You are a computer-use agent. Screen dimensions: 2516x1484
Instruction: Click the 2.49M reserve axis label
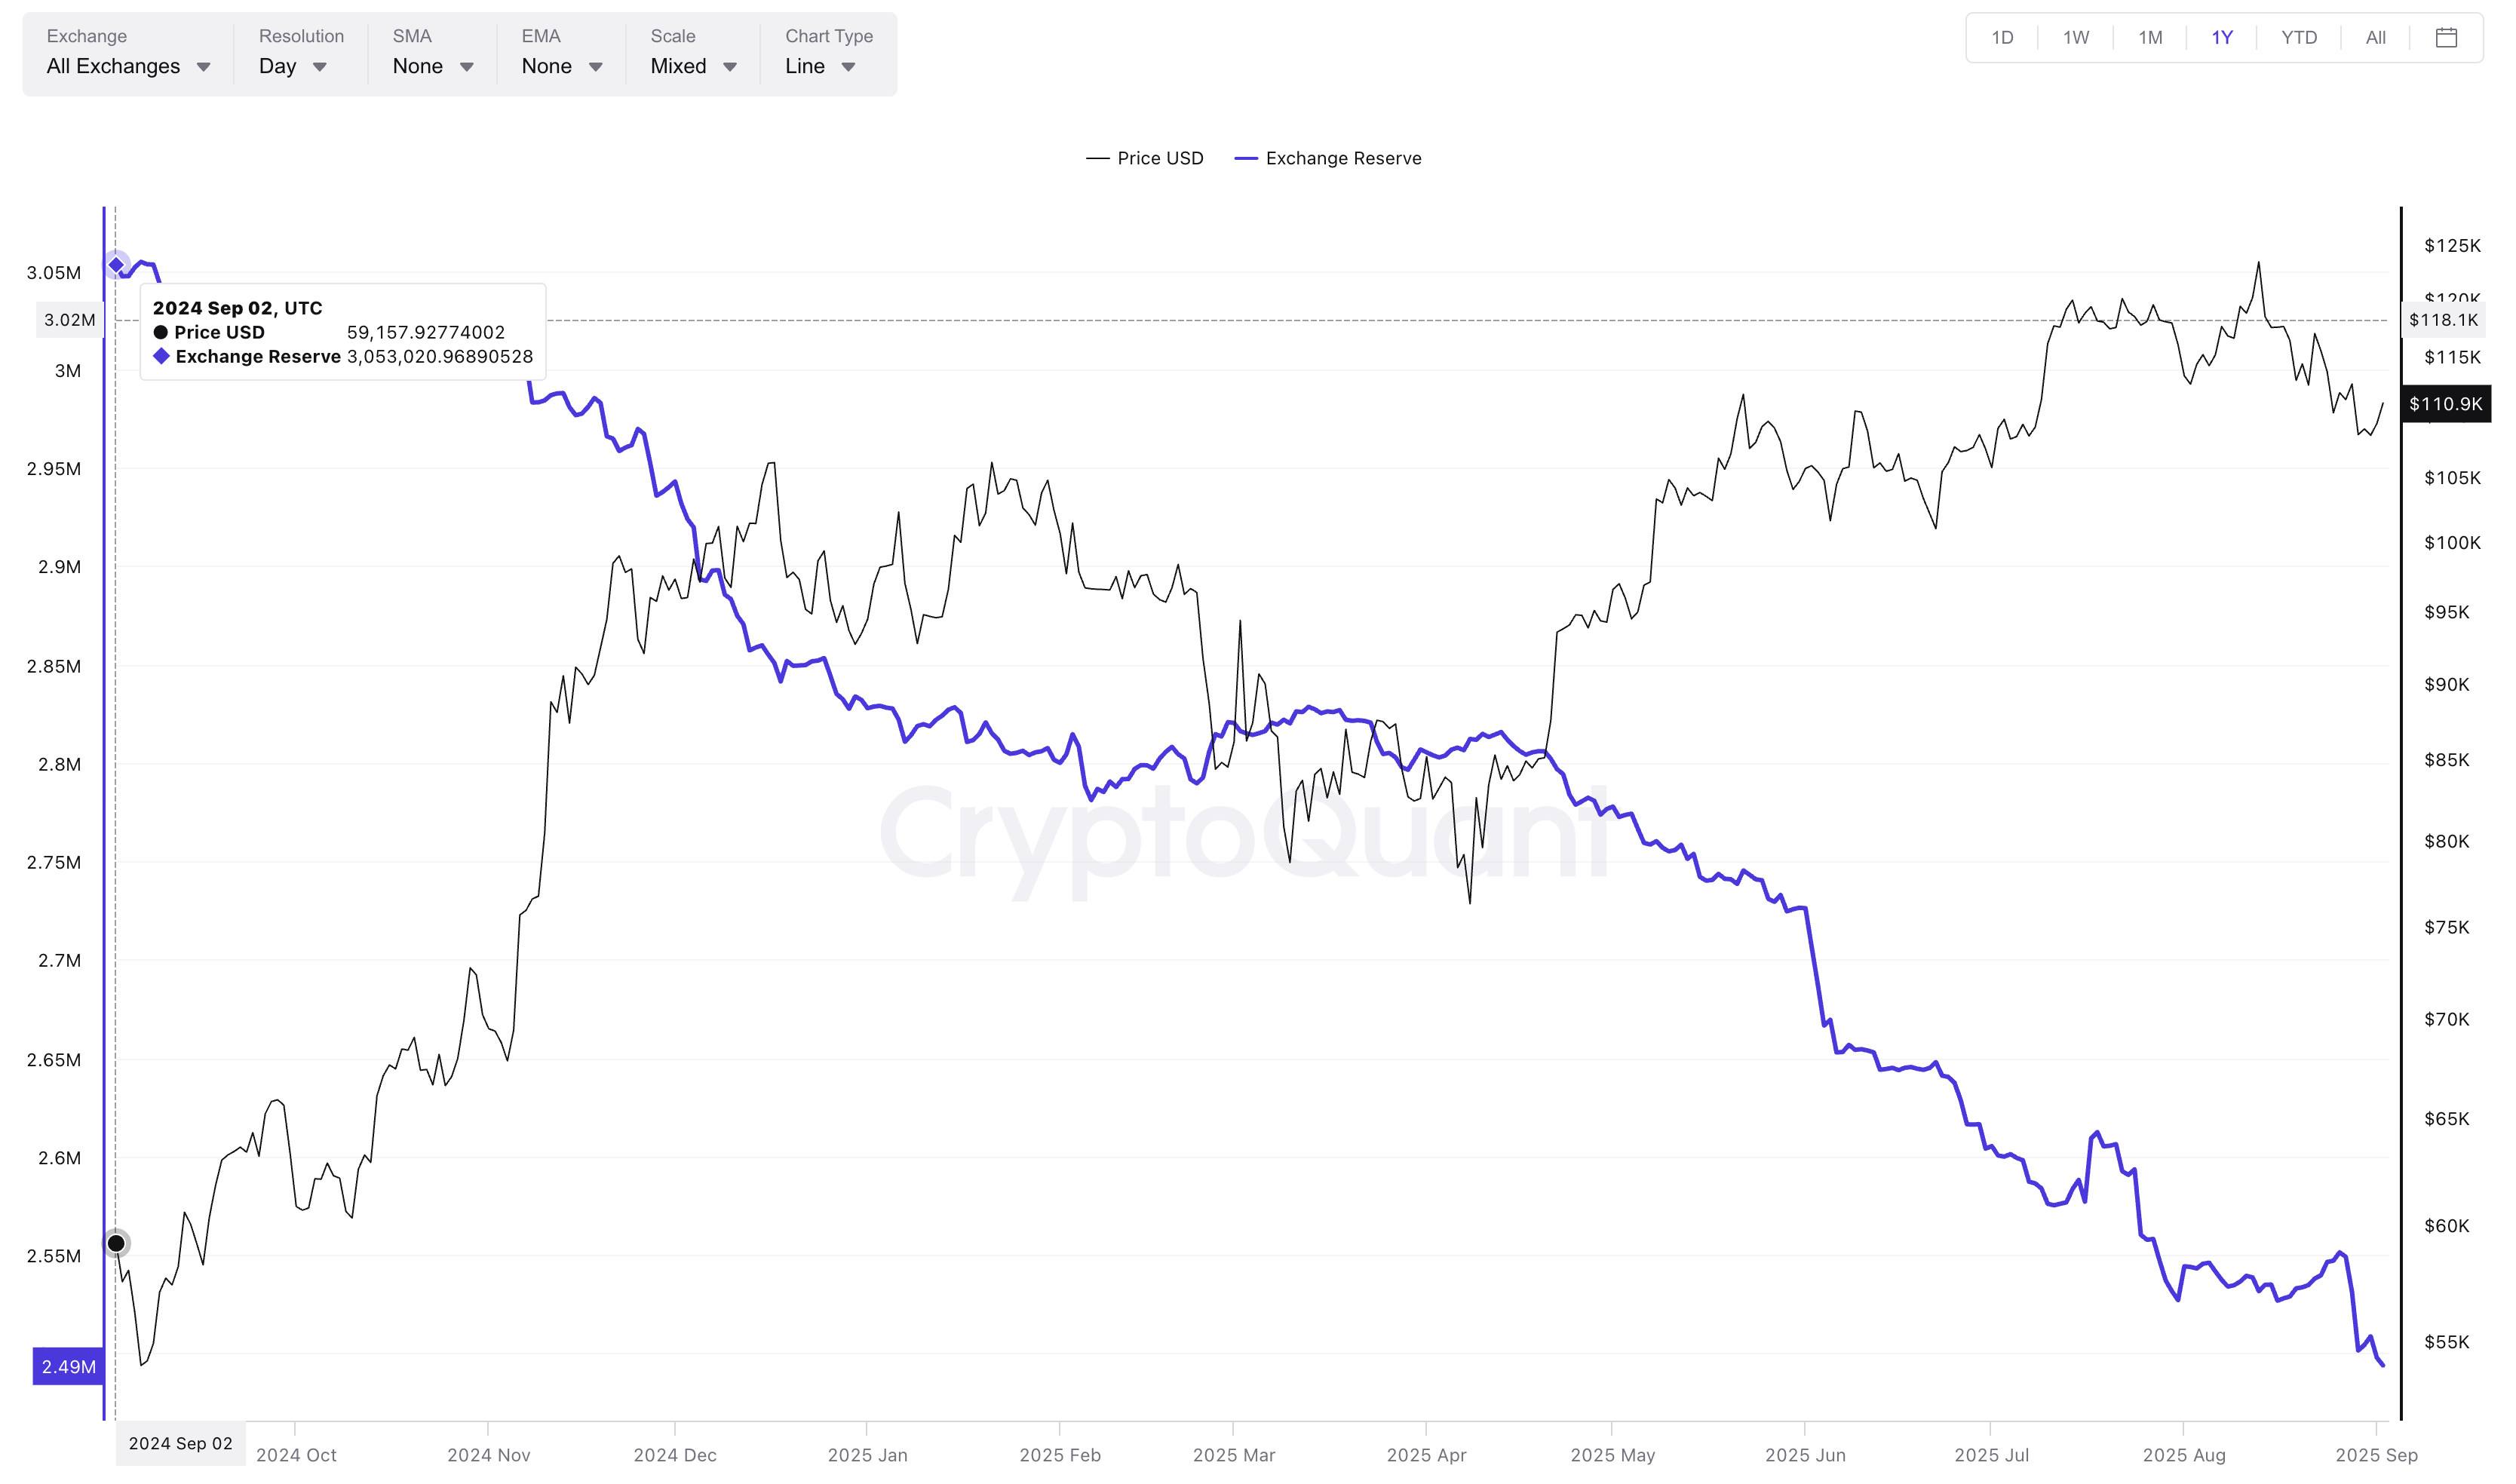tap(68, 1366)
